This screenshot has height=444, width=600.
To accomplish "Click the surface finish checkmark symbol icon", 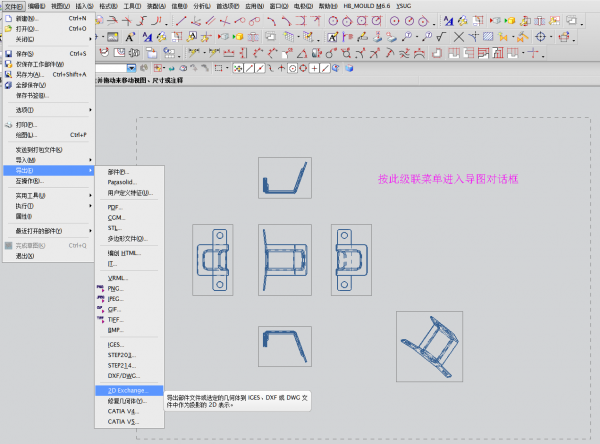I will (442, 37).
